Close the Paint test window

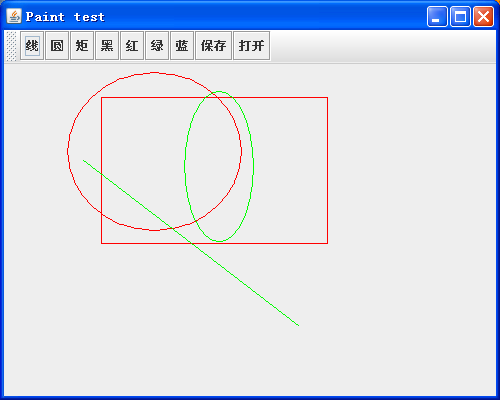483,16
